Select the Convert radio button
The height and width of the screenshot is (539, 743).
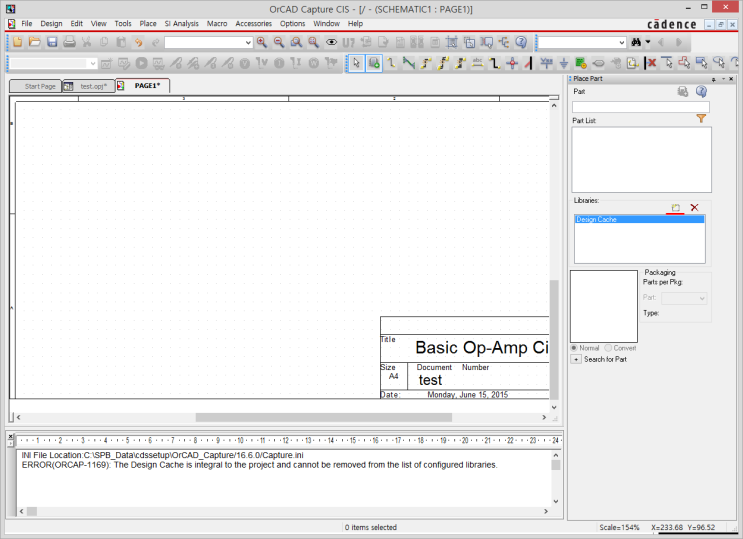tap(608, 348)
